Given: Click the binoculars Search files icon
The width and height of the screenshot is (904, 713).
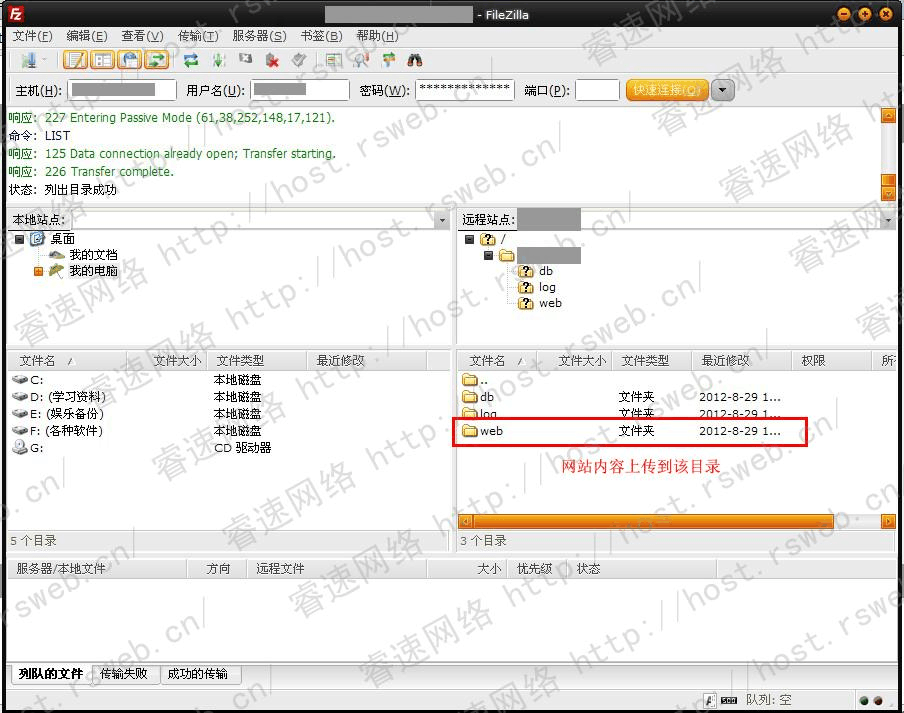Looking at the screenshot, I should pos(415,60).
